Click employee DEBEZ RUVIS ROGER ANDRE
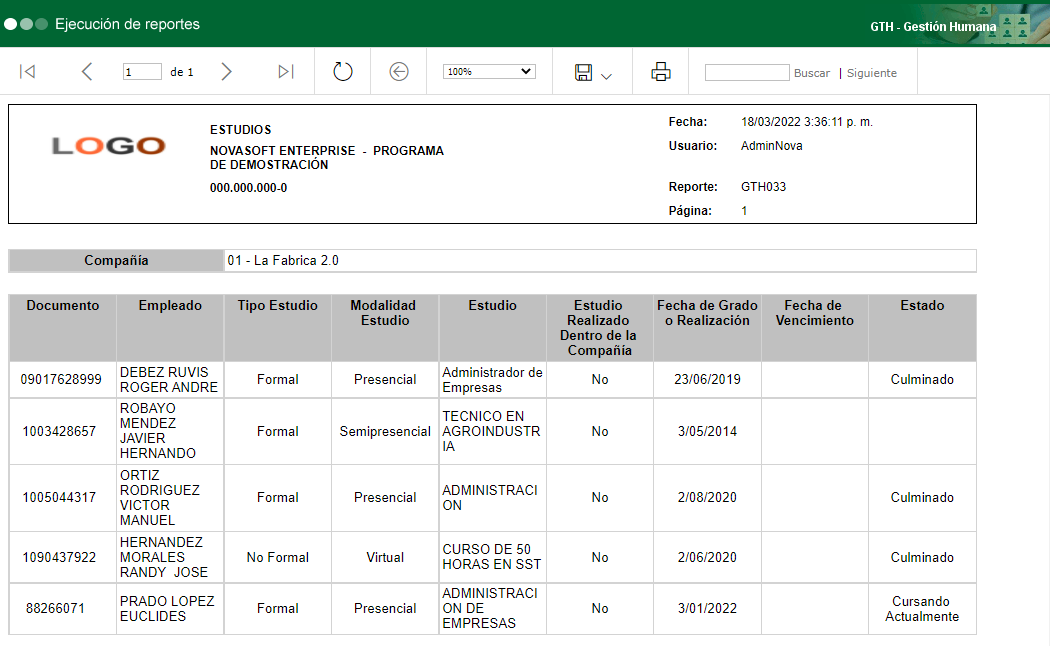 (x=169, y=380)
